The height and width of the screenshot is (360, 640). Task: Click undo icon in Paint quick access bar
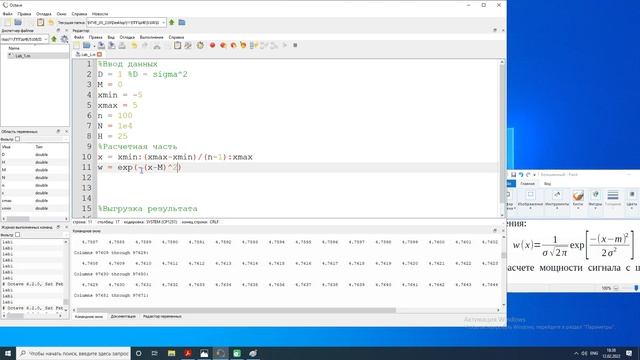click(521, 175)
